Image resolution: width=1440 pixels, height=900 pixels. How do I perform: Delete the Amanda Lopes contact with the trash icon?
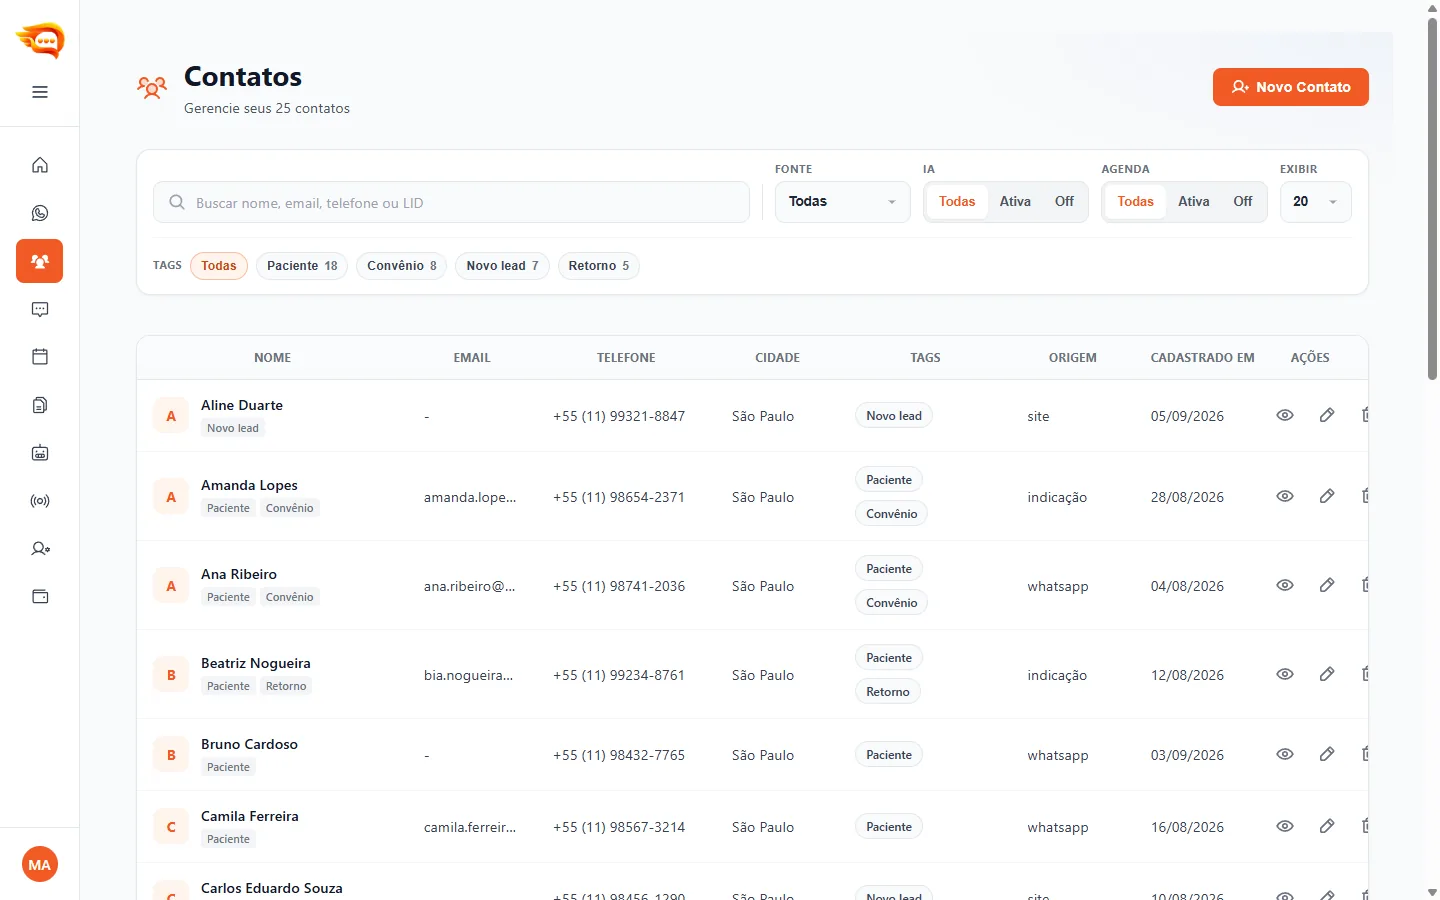tap(1364, 496)
